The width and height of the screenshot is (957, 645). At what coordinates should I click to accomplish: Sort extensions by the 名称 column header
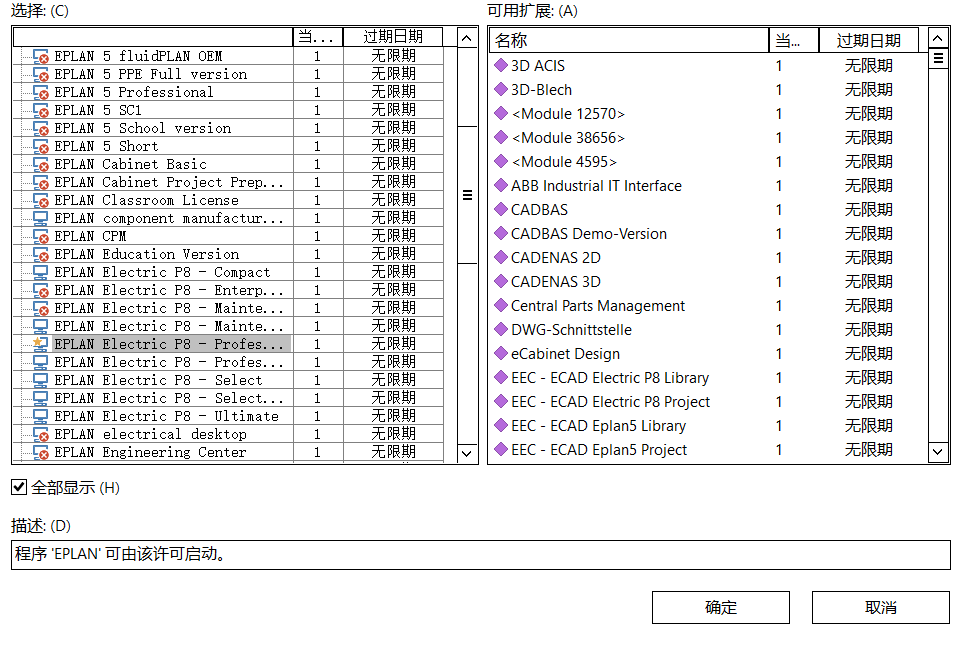click(628, 40)
